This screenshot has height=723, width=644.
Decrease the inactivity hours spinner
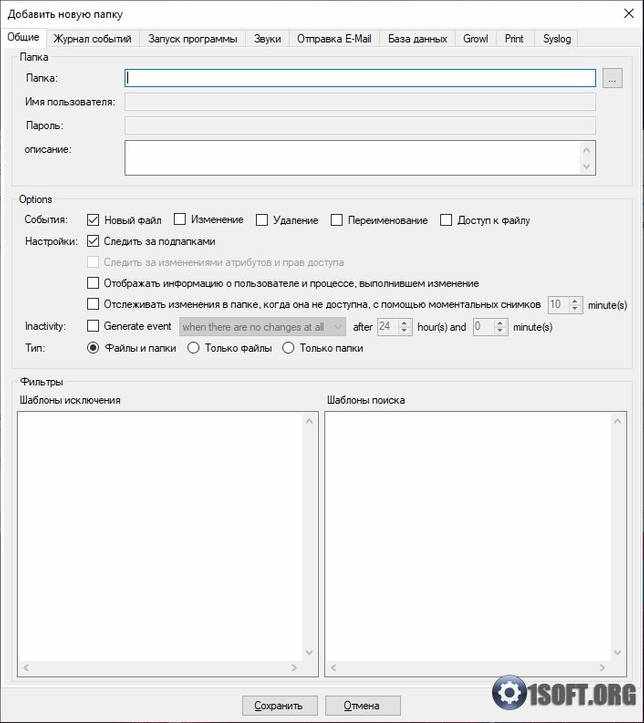coord(404,331)
